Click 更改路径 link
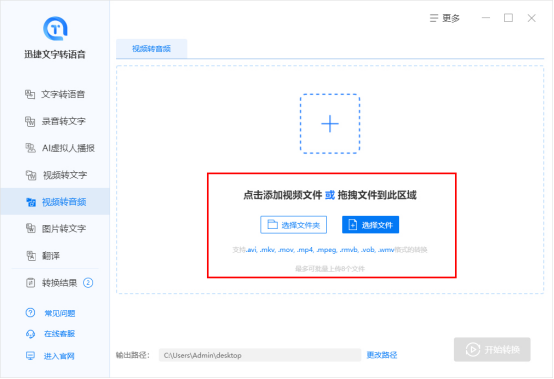 click(x=382, y=355)
